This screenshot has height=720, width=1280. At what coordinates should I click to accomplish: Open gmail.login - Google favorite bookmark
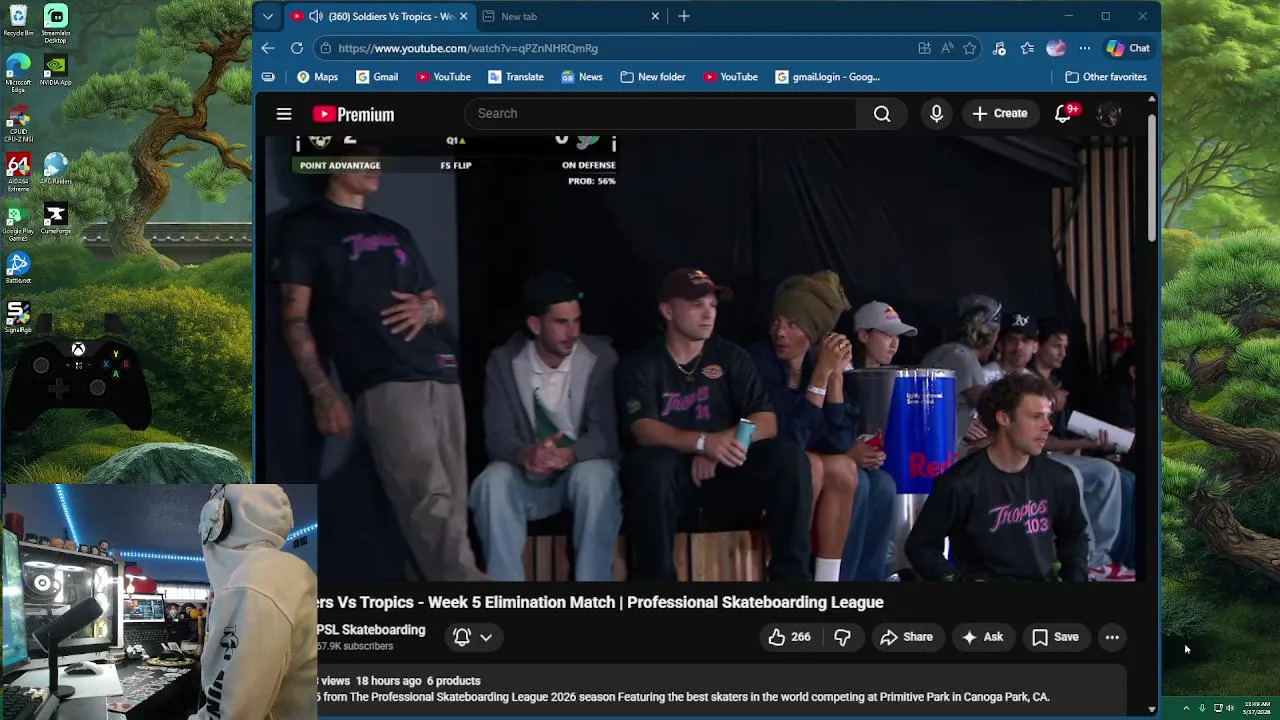click(828, 77)
